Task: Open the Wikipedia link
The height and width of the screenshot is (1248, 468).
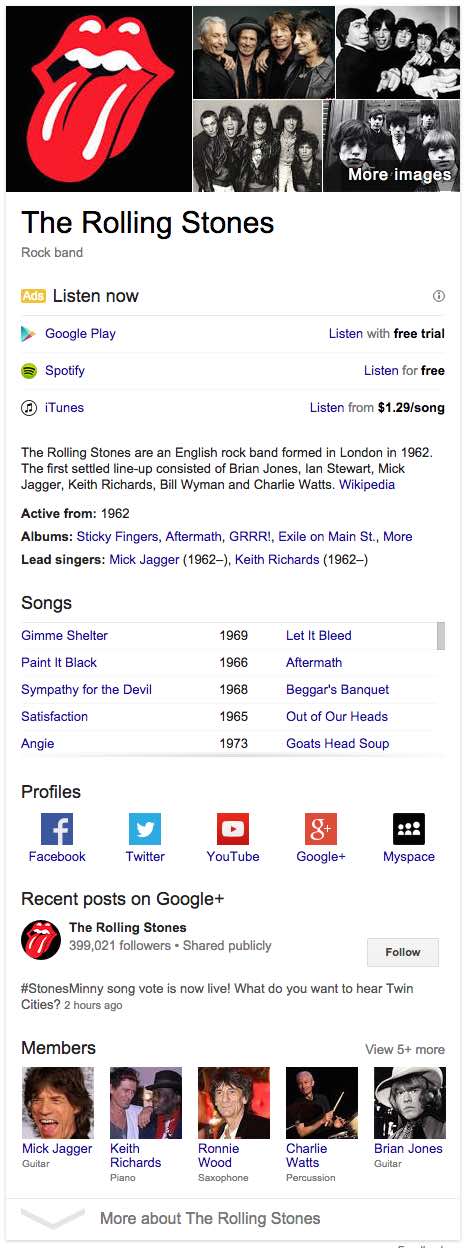Action: coord(367,485)
